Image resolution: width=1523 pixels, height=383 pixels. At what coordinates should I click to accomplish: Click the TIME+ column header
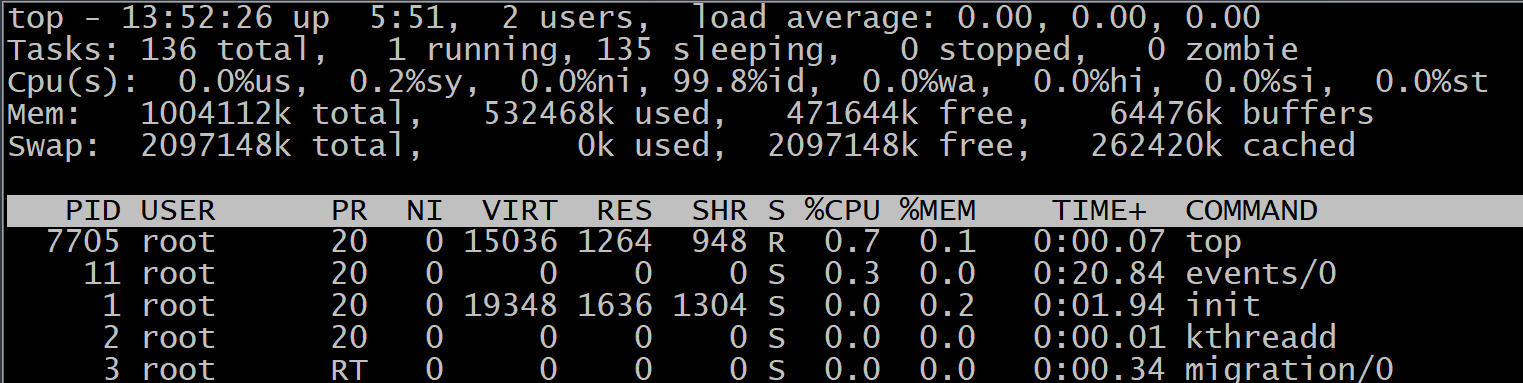1099,210
